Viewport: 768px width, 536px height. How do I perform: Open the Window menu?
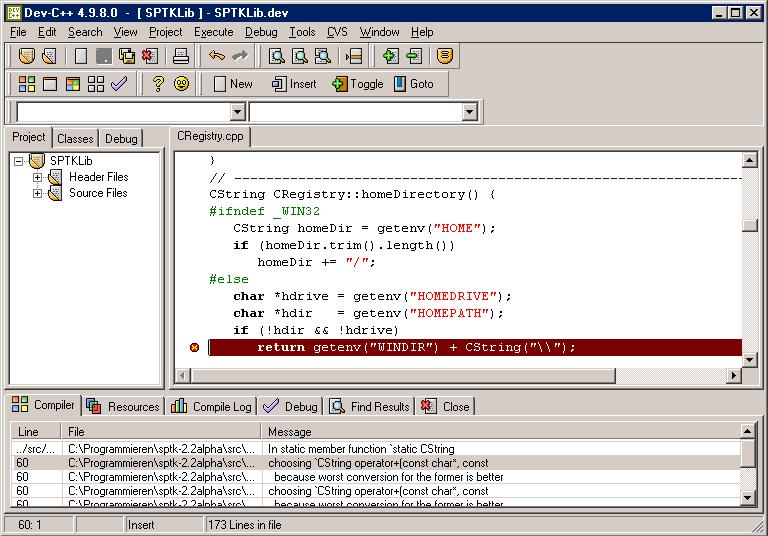tap(379, 32)
